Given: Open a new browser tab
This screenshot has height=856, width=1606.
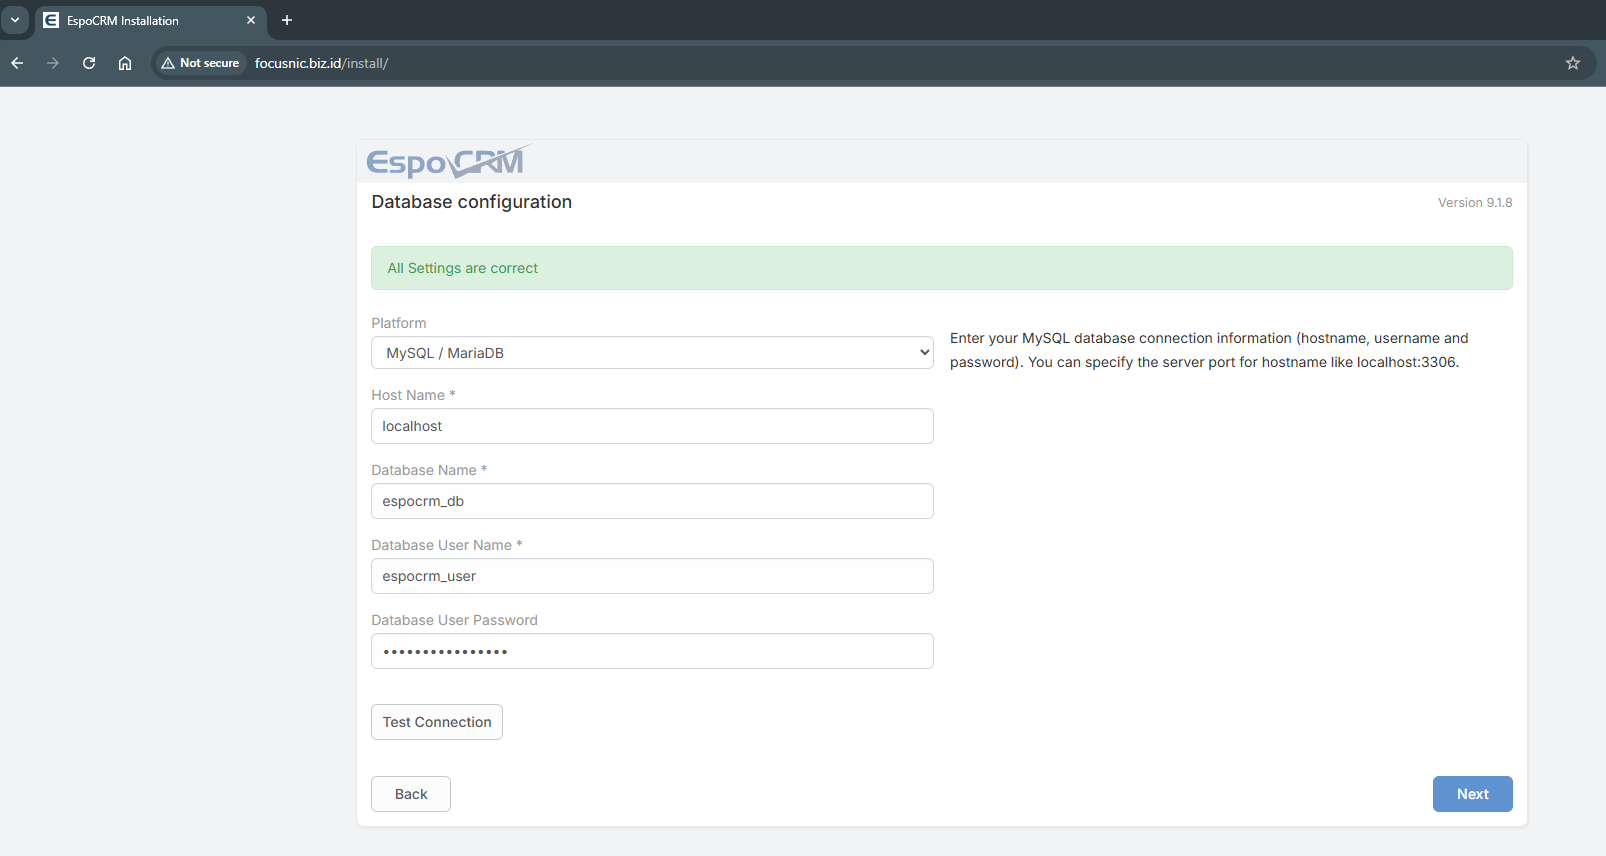Looking at the screenshot, I should point(287,20).
